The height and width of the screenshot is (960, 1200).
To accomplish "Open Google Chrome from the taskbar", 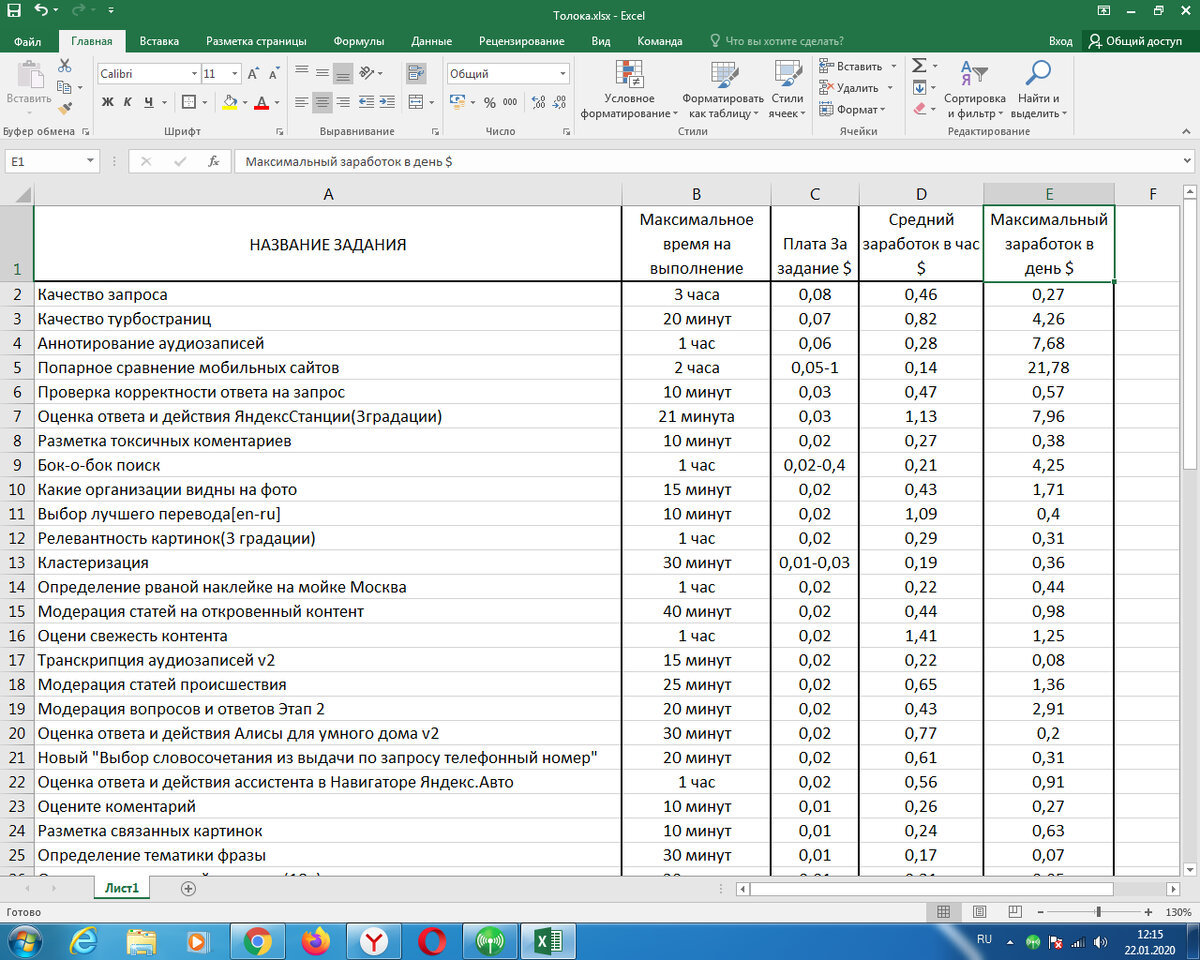I will tap(257, 941).
